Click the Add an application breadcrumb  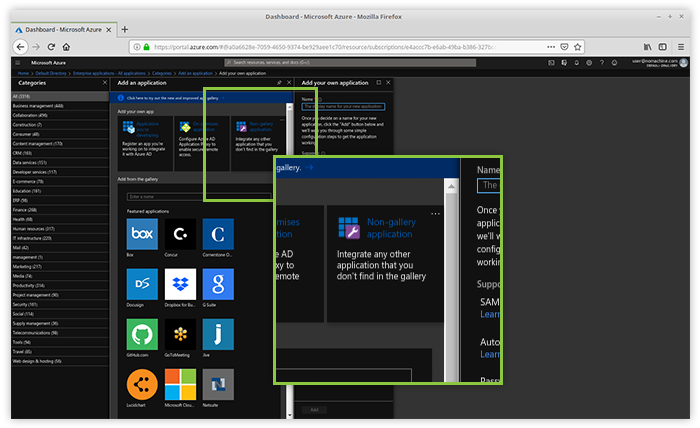195,73
